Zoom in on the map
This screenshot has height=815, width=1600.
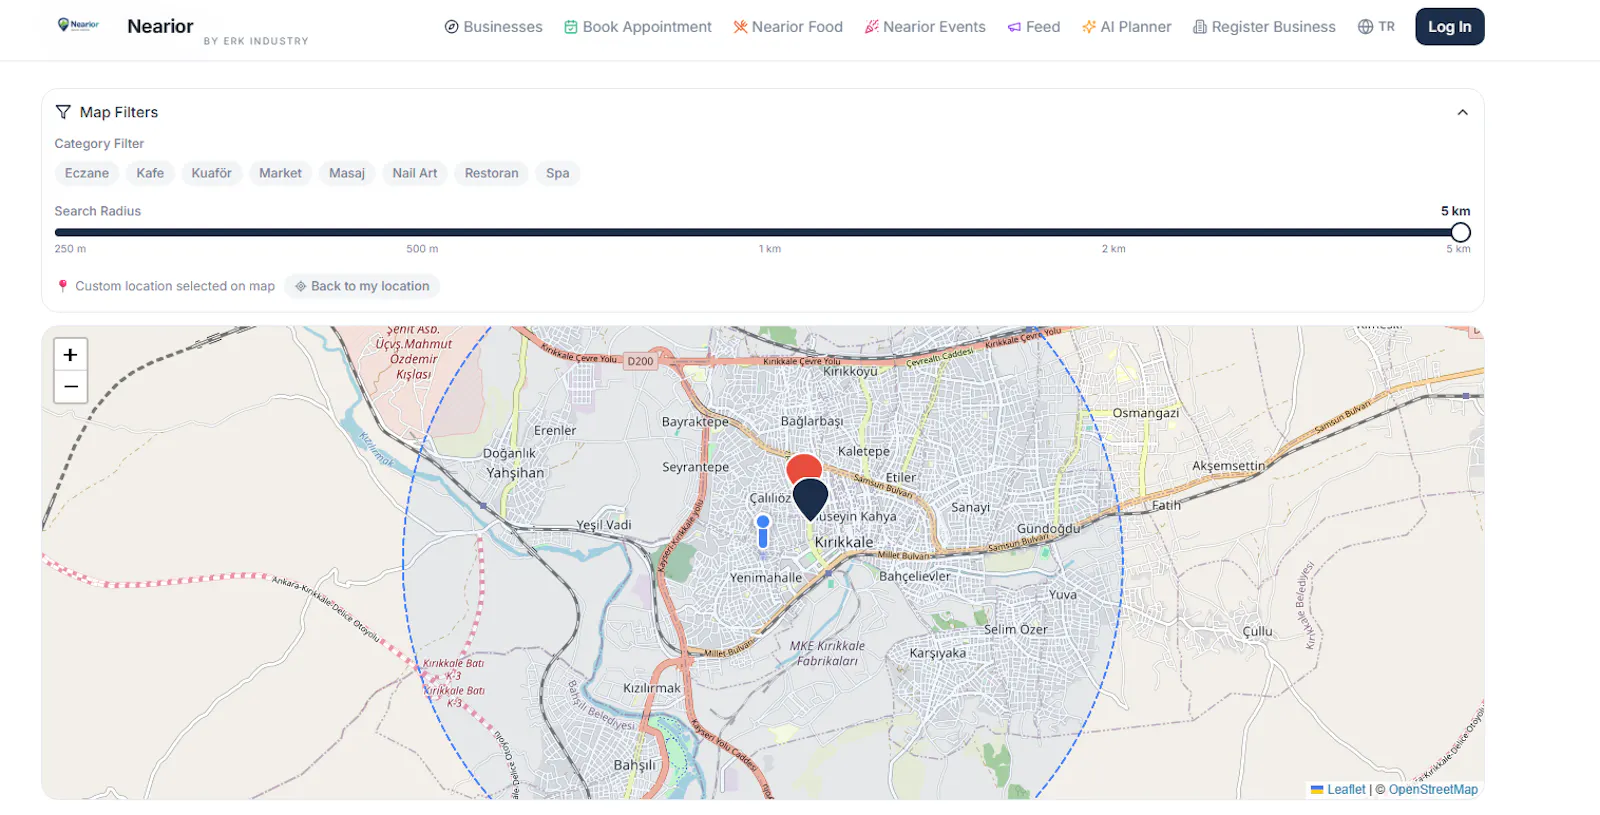point(70,355)
